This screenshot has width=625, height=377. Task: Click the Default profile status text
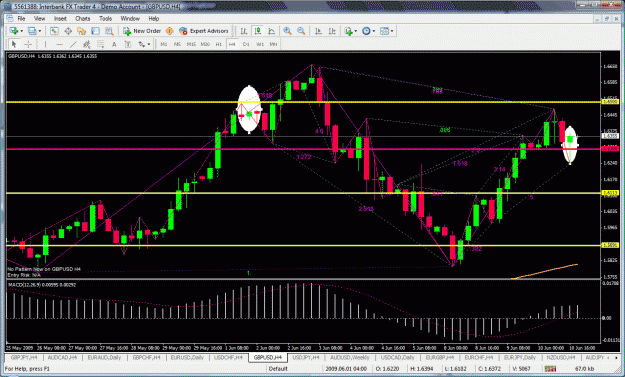[x=278, y=369]
